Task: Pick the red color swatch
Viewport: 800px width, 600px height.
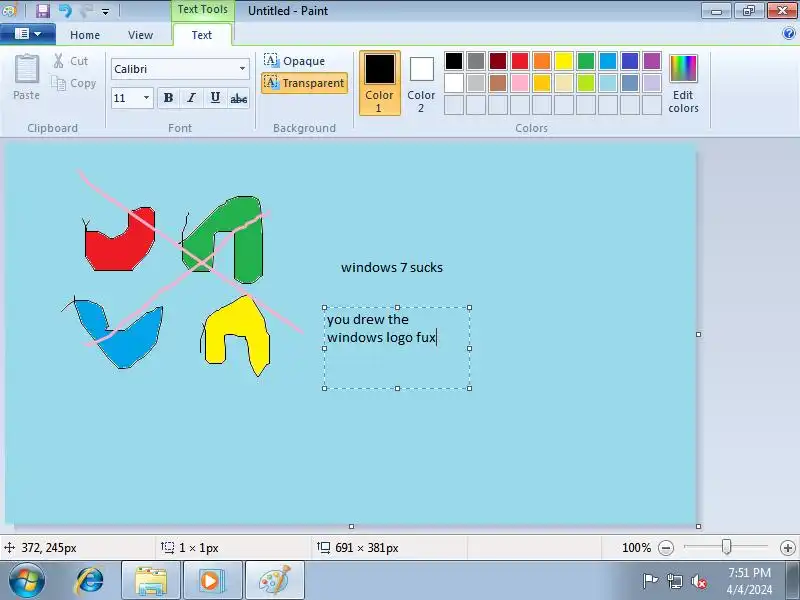Action: 520,61
